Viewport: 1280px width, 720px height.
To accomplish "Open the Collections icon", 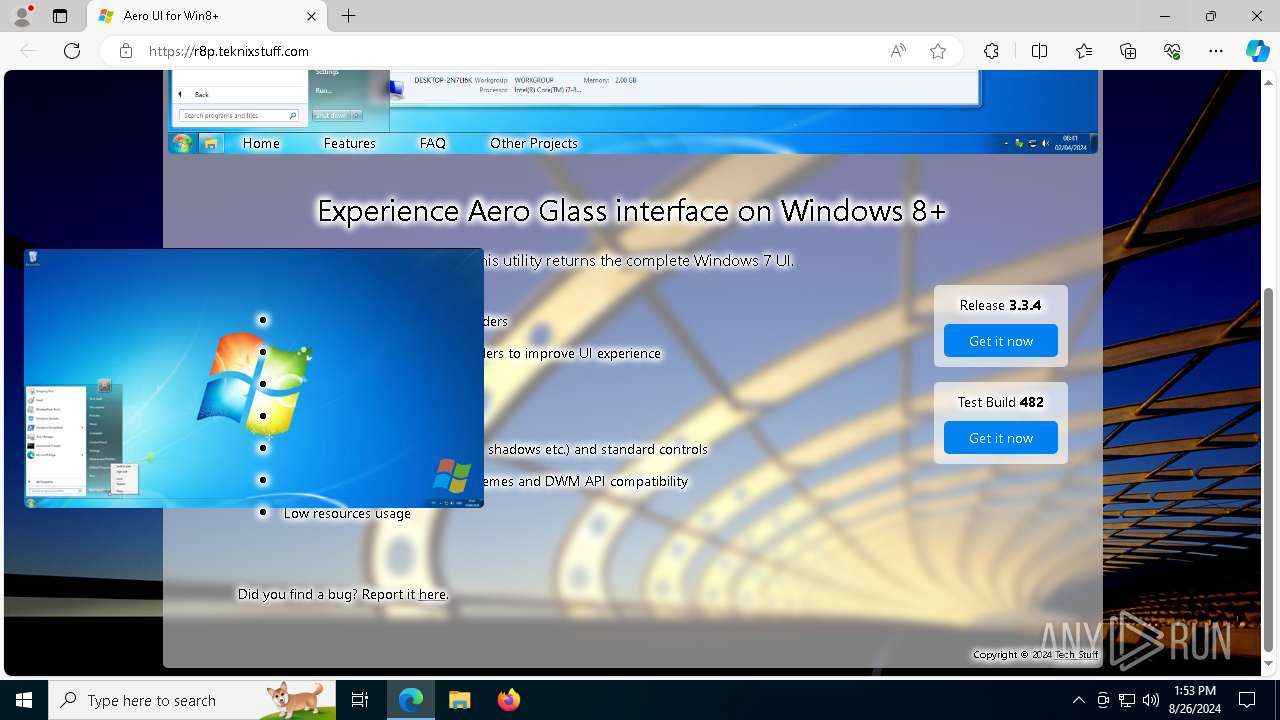I will (1128, 51).
